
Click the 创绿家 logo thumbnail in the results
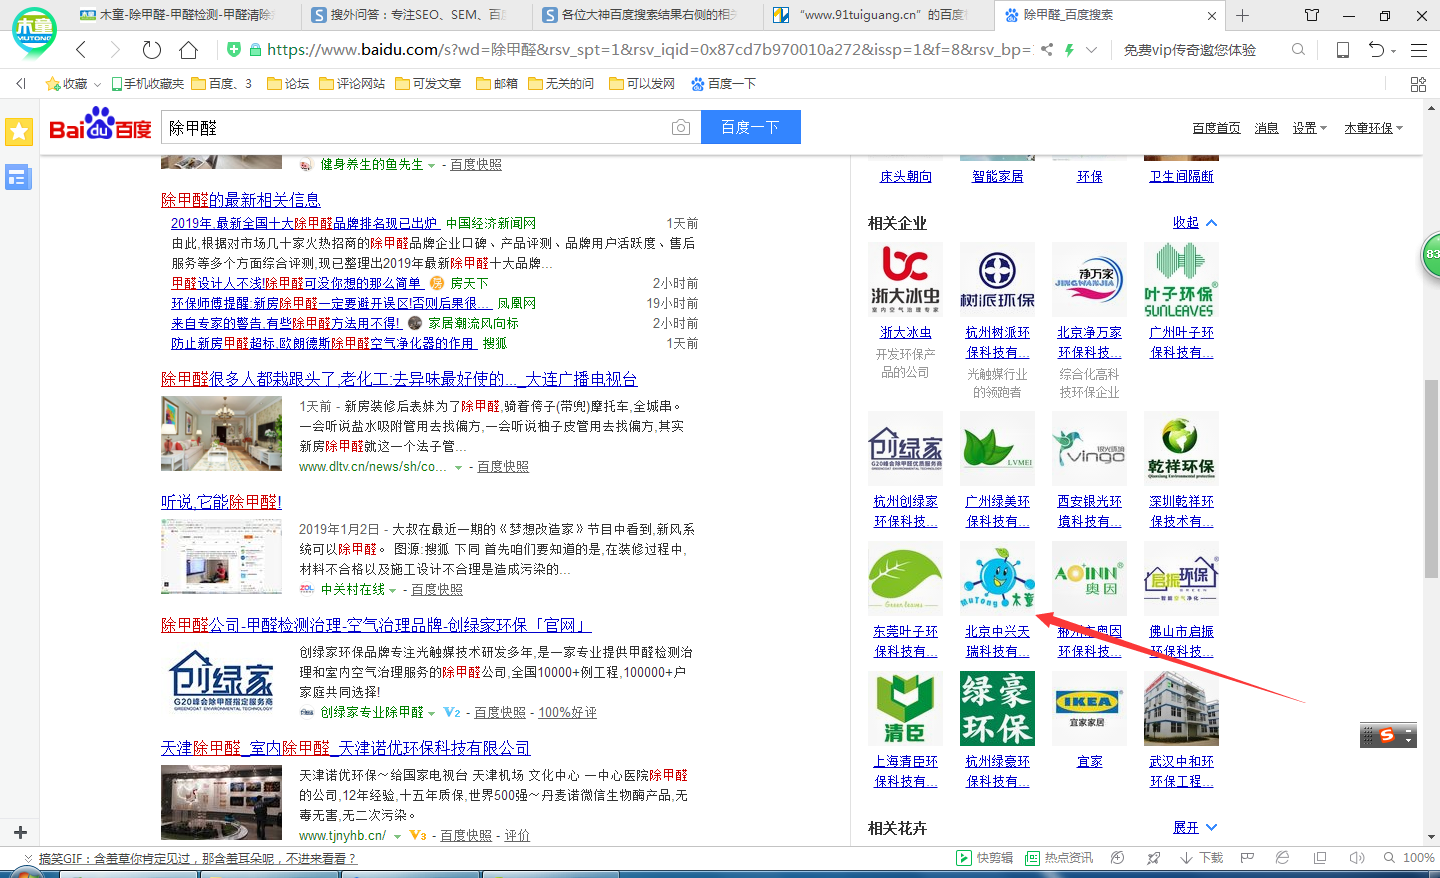coord(222,682)
